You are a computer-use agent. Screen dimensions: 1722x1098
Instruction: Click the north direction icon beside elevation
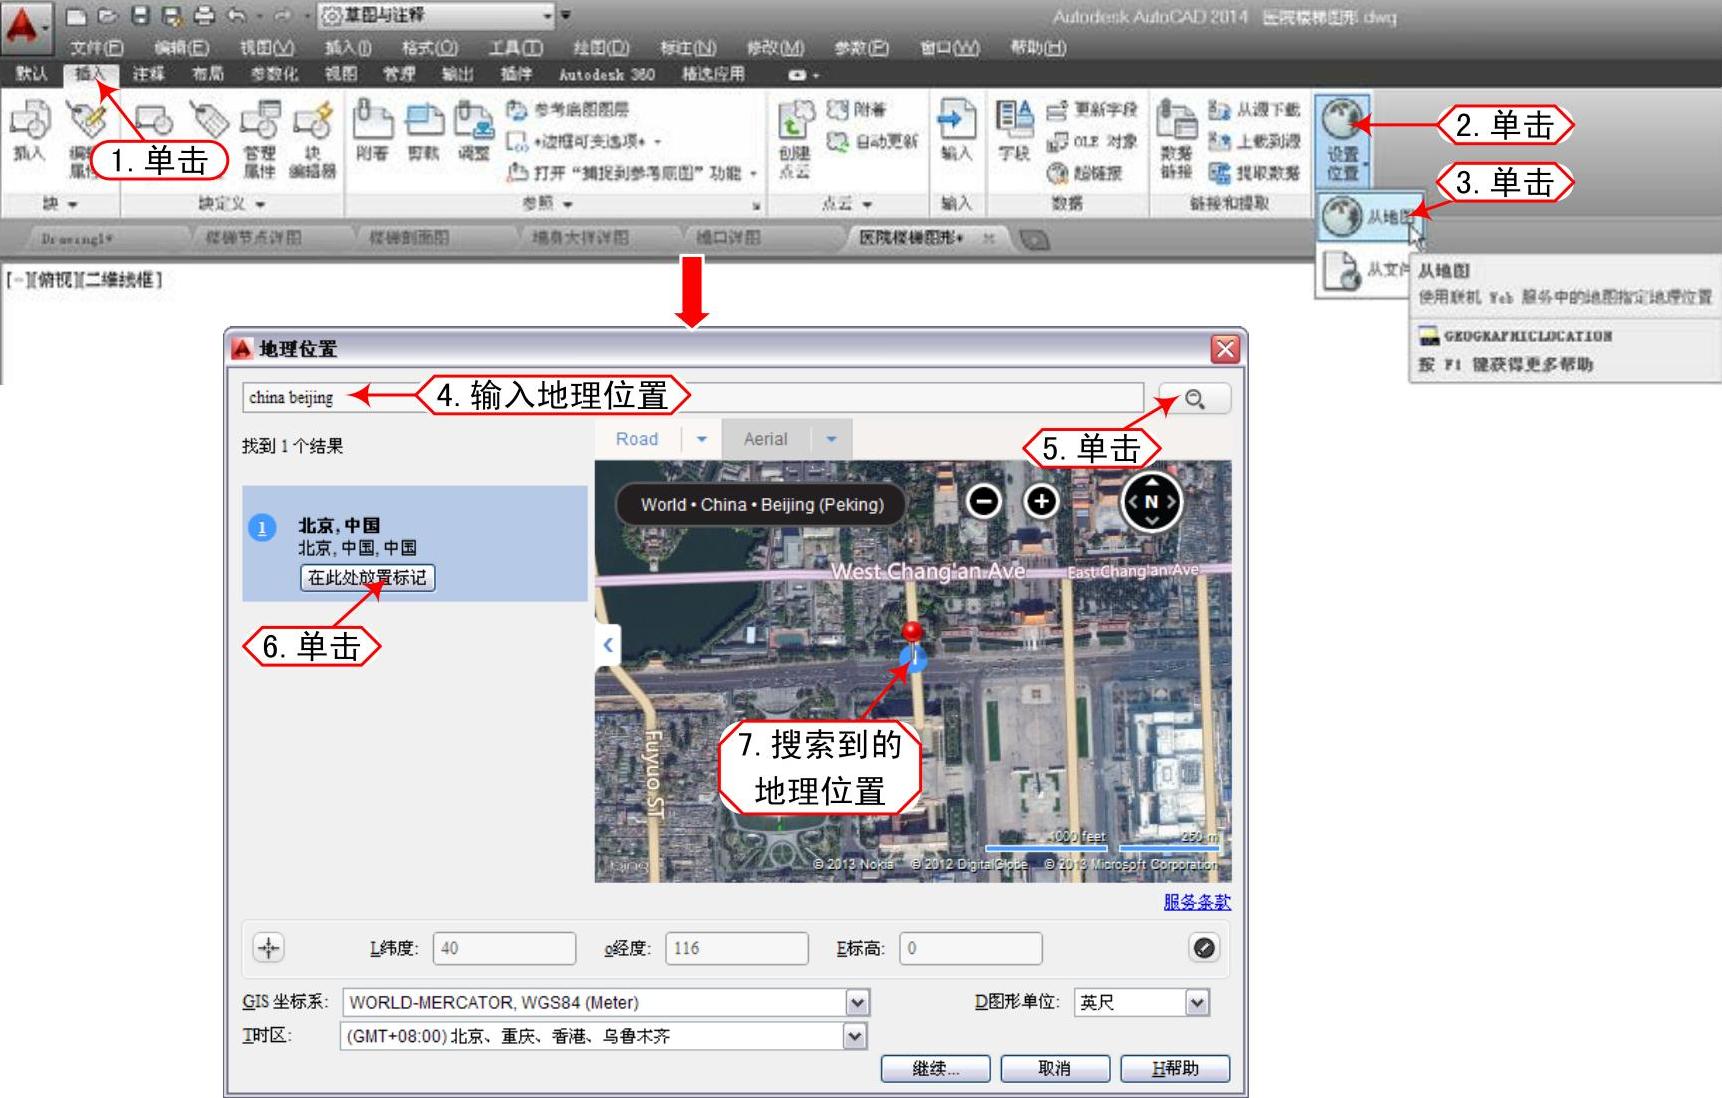tap(1204, 948)
